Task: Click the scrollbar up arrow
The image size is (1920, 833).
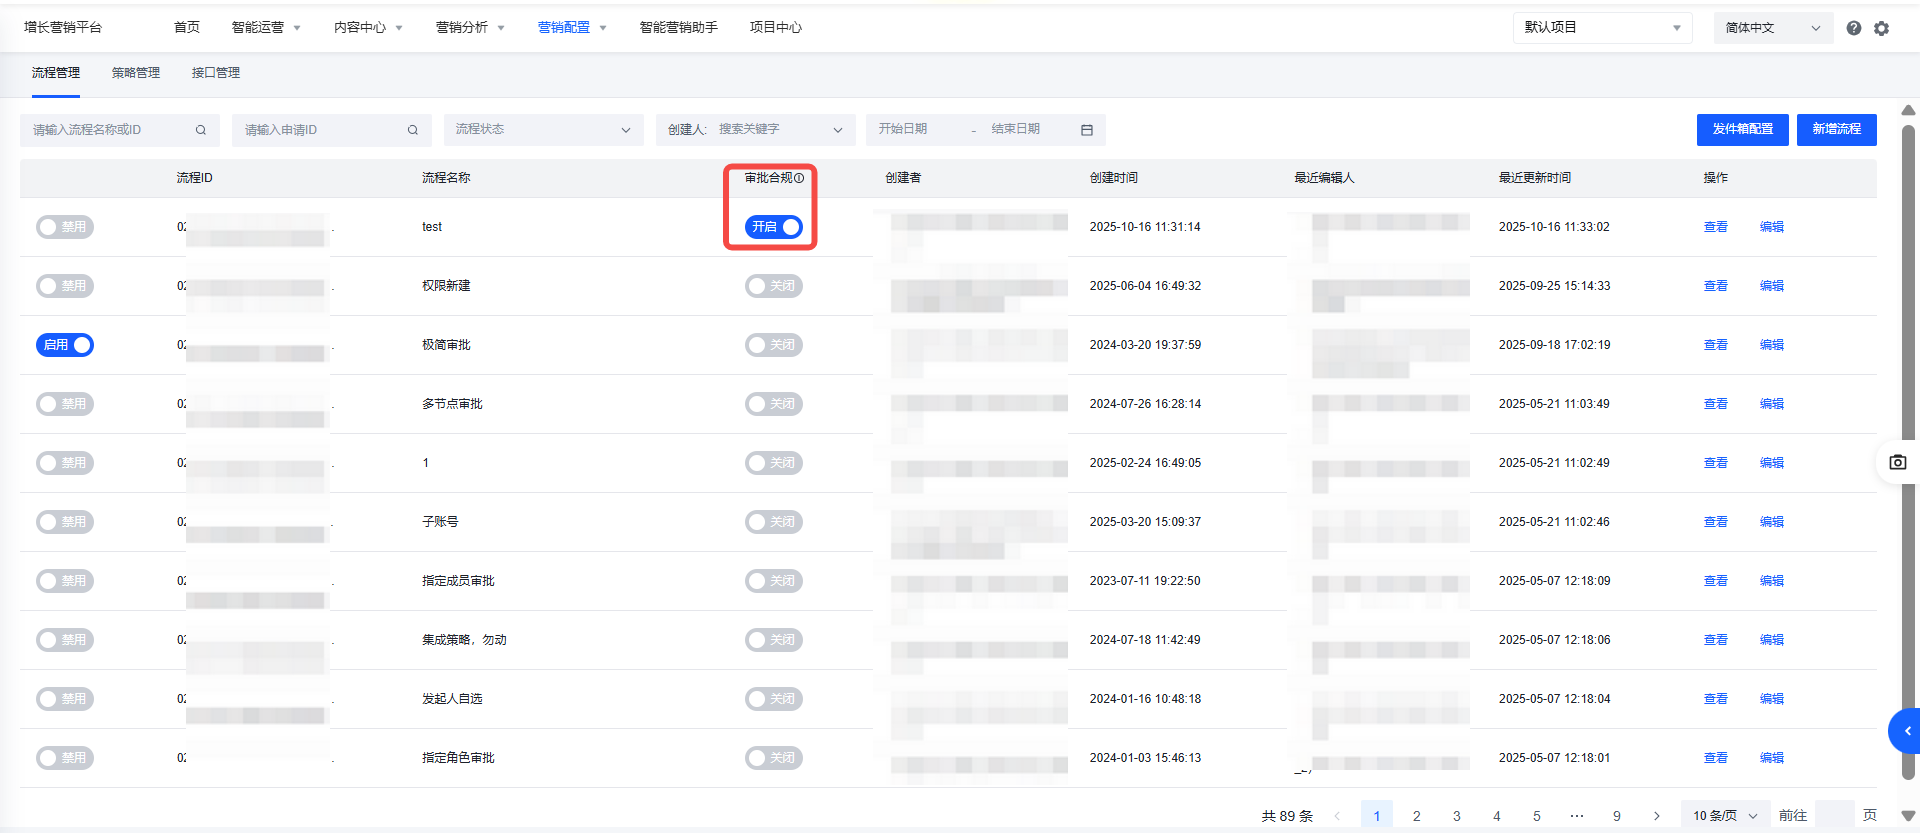Action: click(x=1908, y=110)
